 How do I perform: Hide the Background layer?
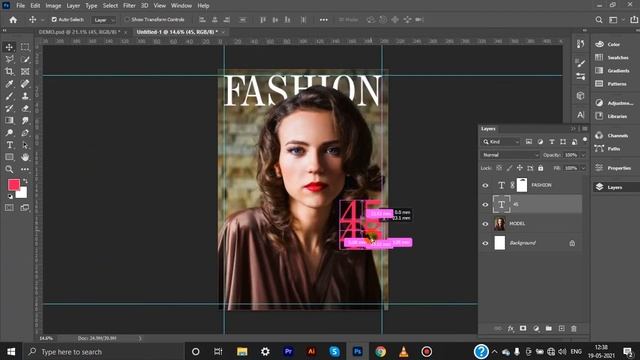(x=485, y=243)
